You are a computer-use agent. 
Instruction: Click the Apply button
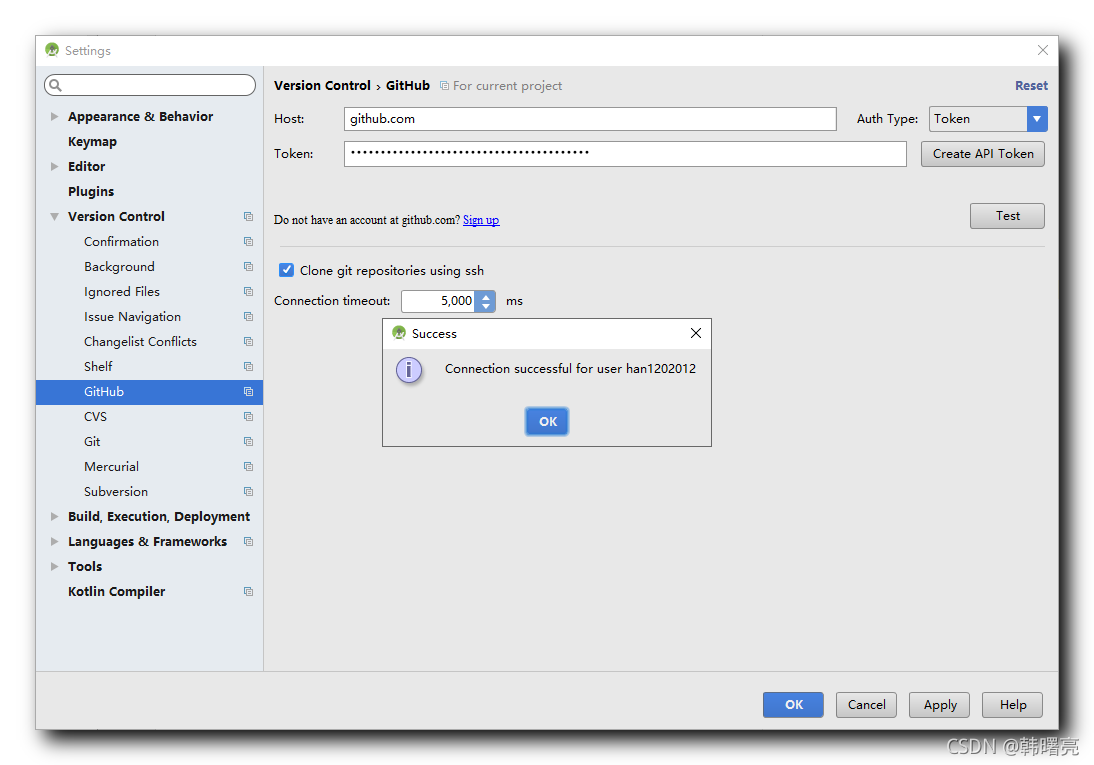(x=940, y=704)
